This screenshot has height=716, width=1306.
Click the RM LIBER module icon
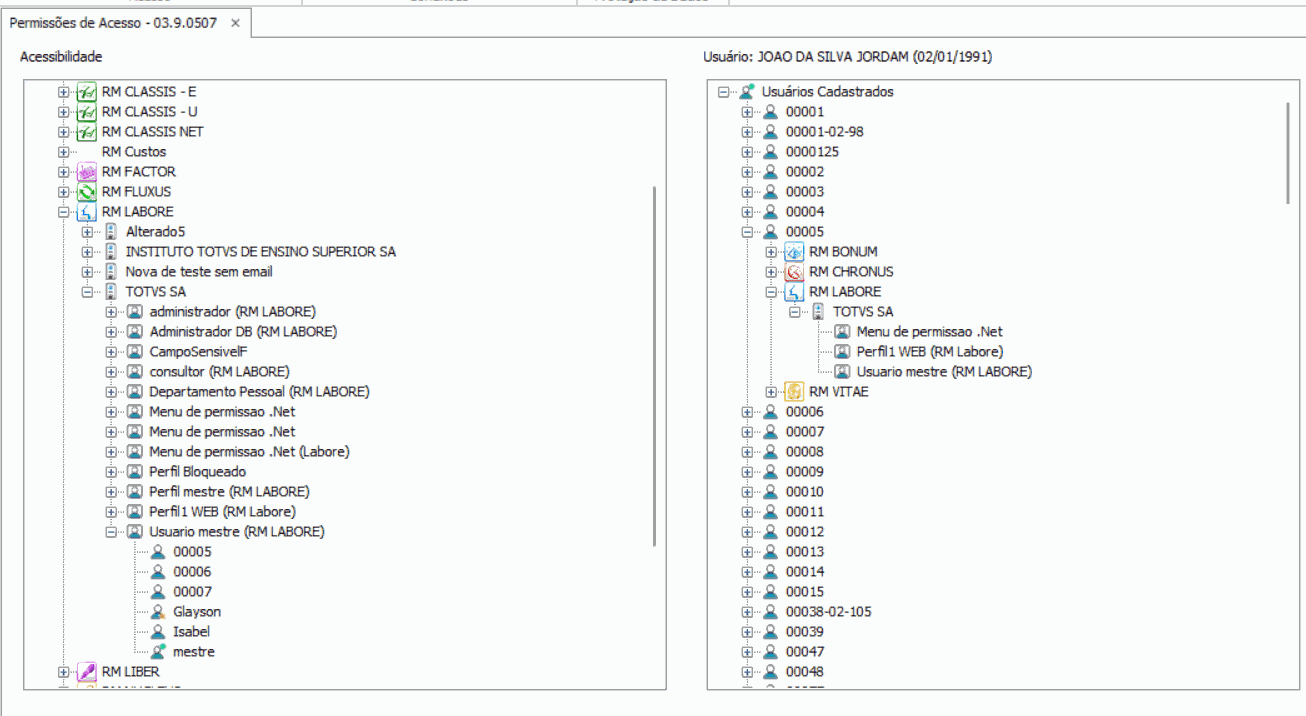tap(87, 672)
